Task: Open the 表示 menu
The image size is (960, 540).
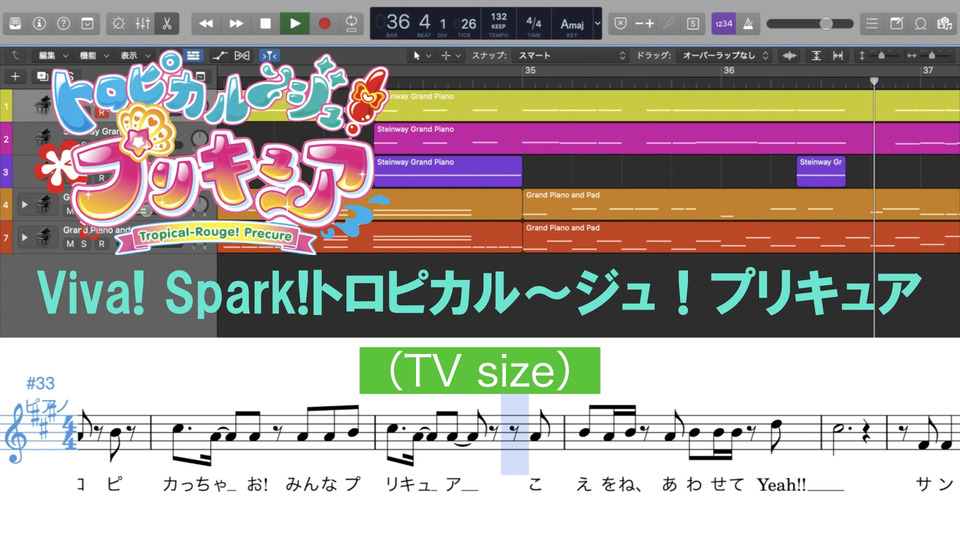Action: pos(134,56)
